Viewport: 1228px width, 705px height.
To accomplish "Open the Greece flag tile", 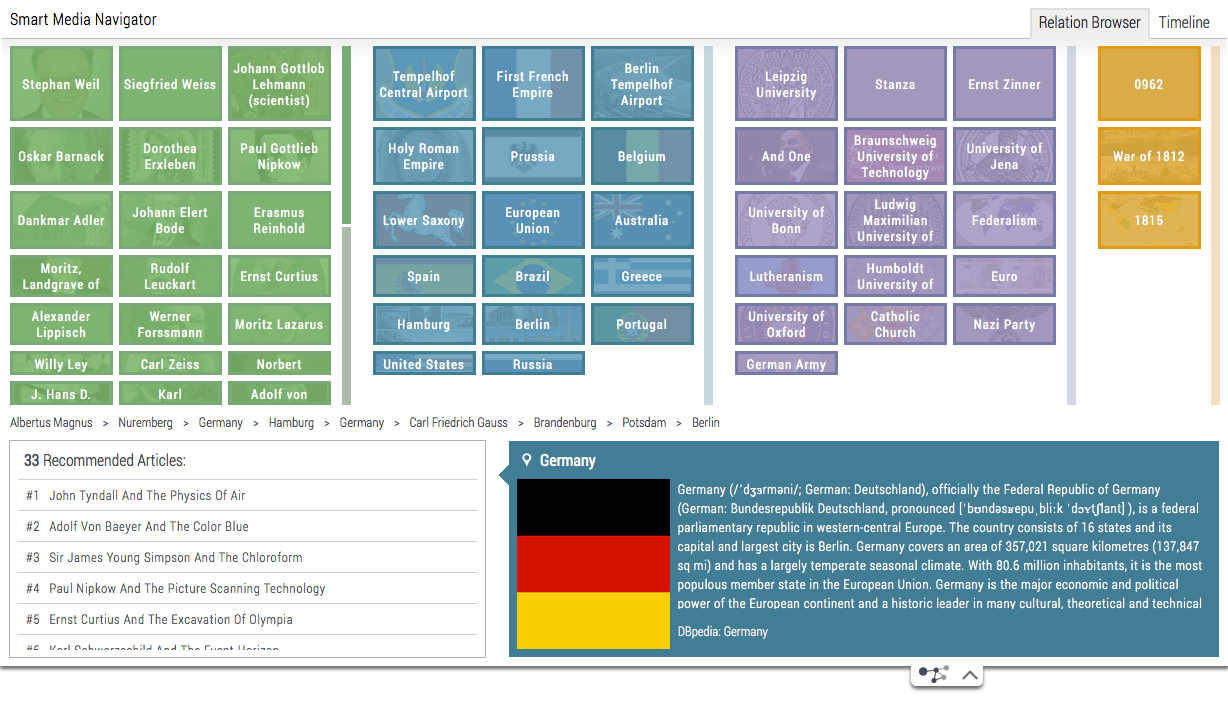I will (x=641, y=276).
